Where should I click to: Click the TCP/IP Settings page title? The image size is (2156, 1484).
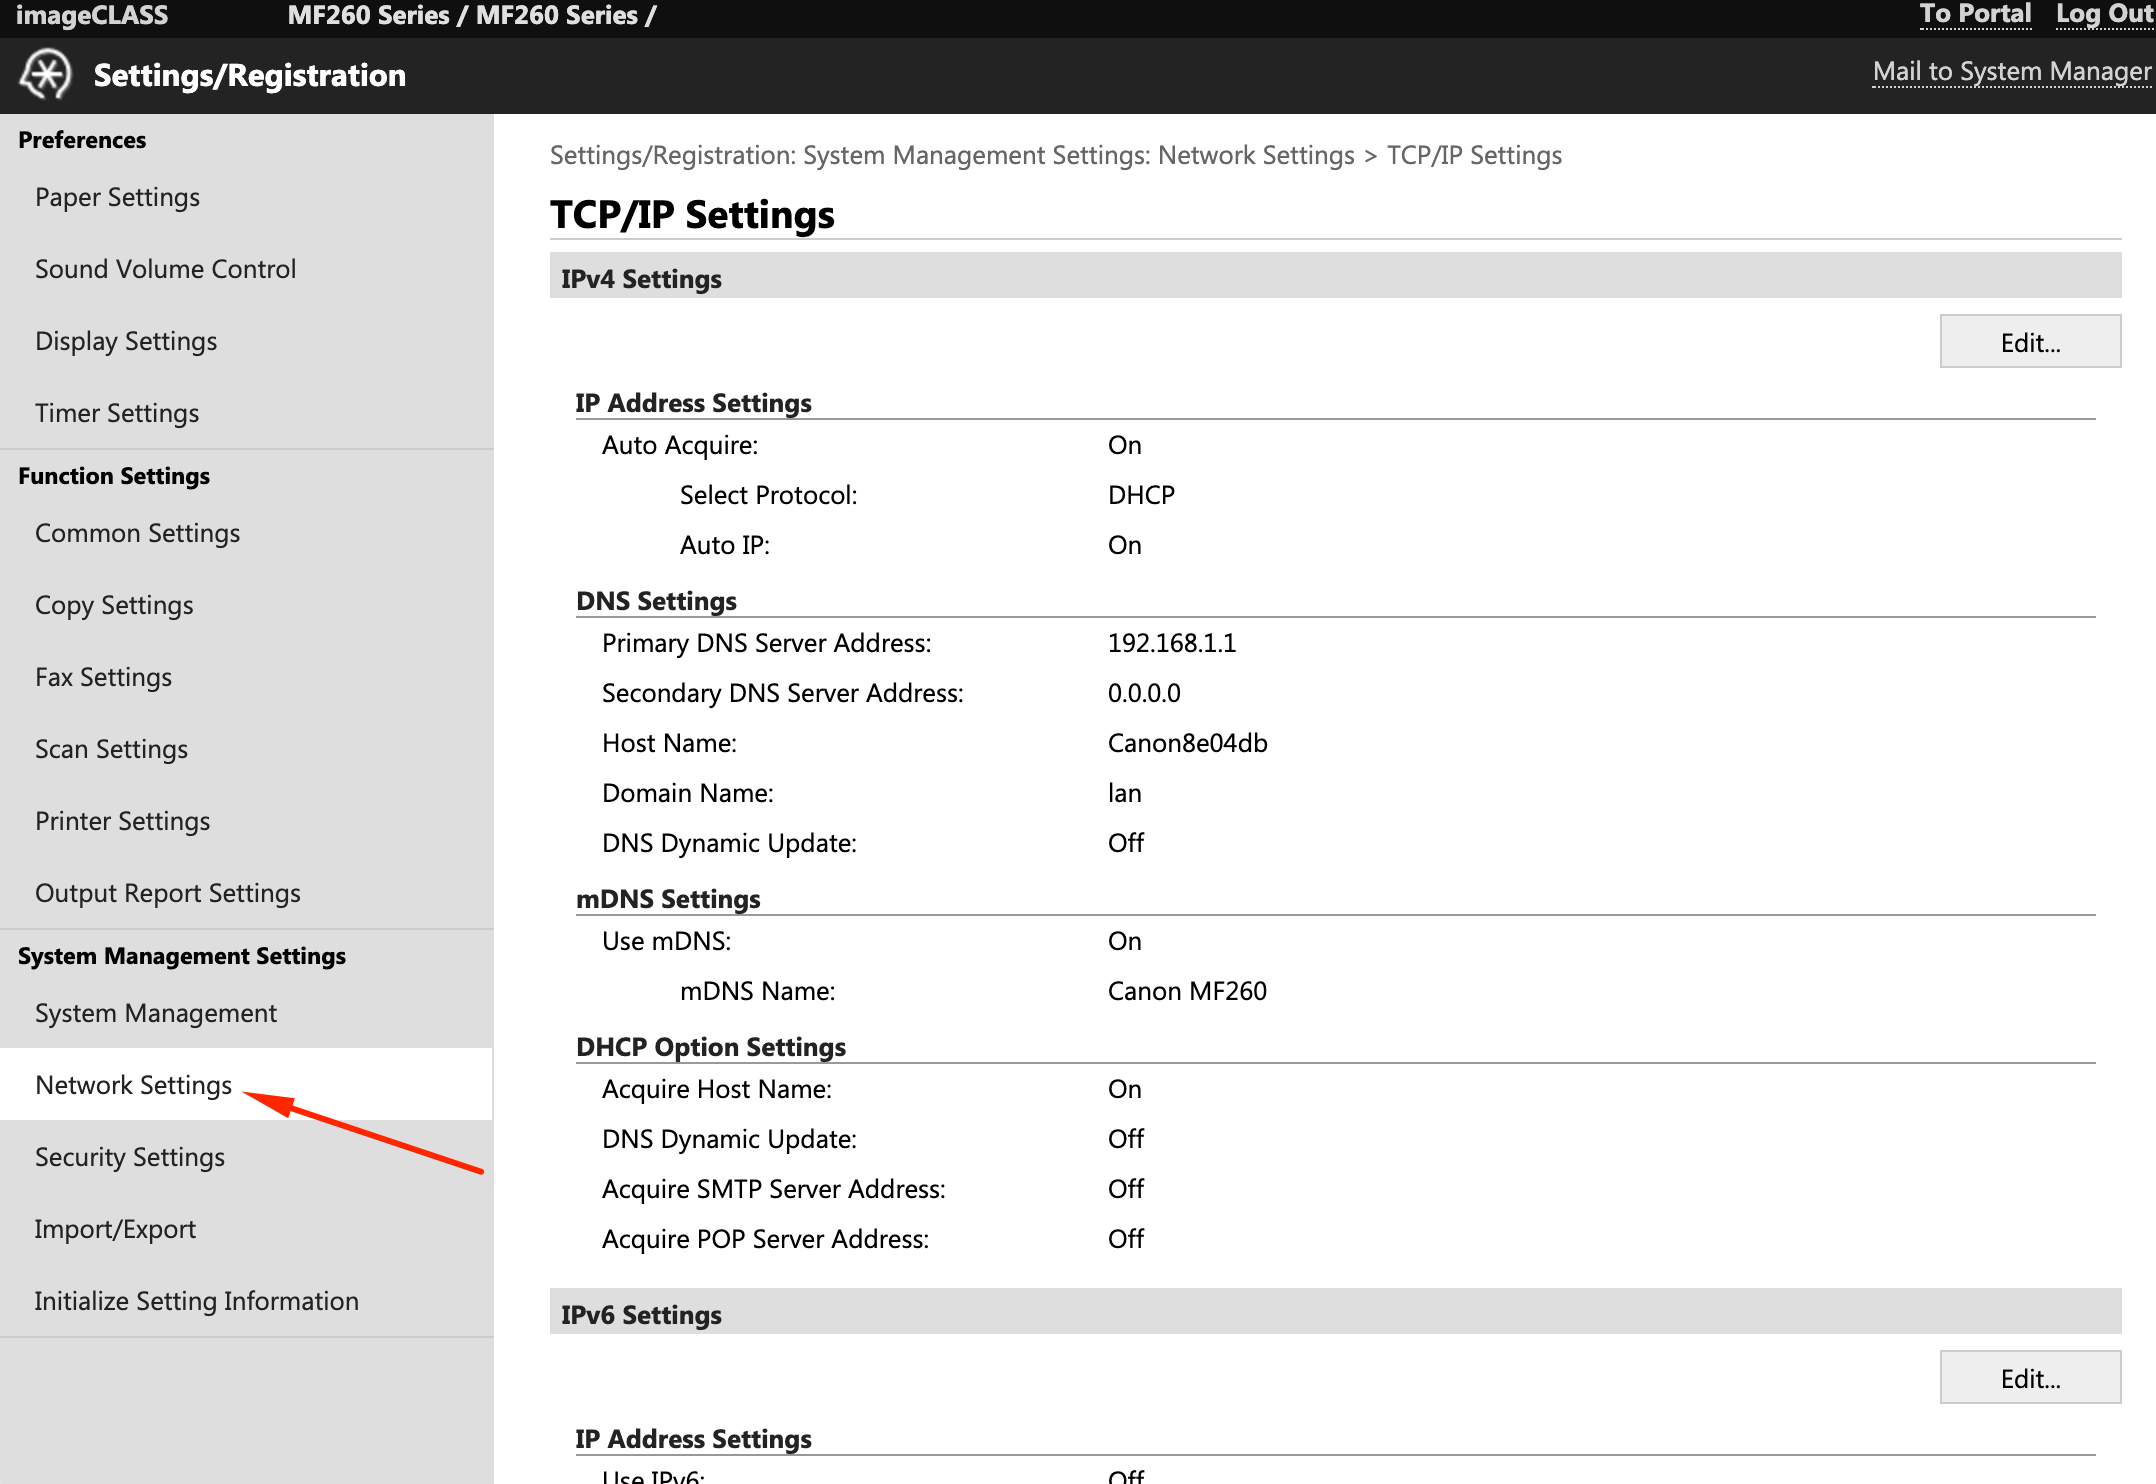[692, 215]
